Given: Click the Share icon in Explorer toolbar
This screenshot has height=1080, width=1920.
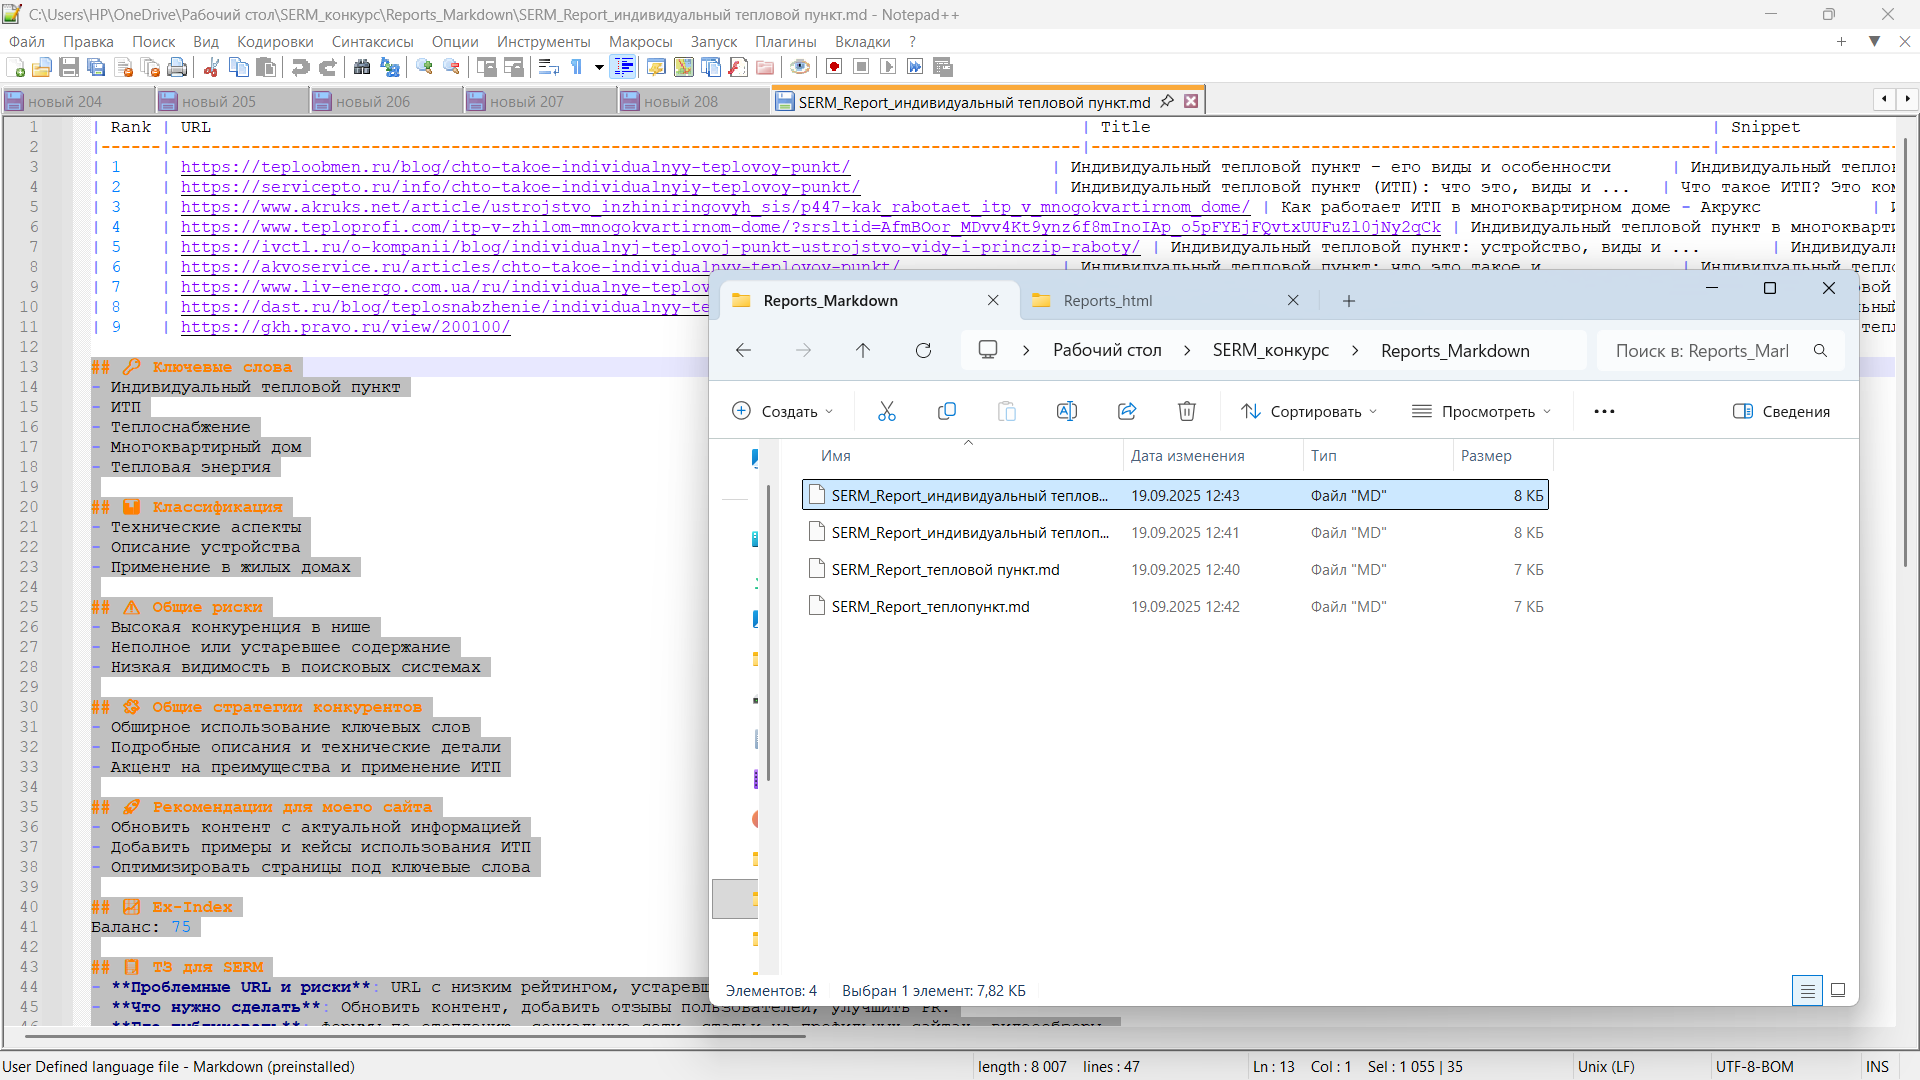Looking at the screenshot, I should (1127, 411).
